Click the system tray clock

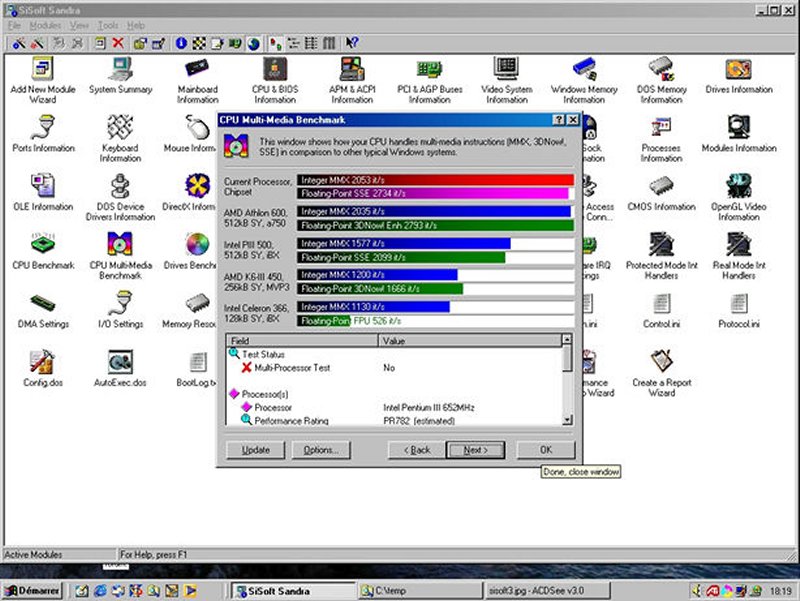click(781, 591)
